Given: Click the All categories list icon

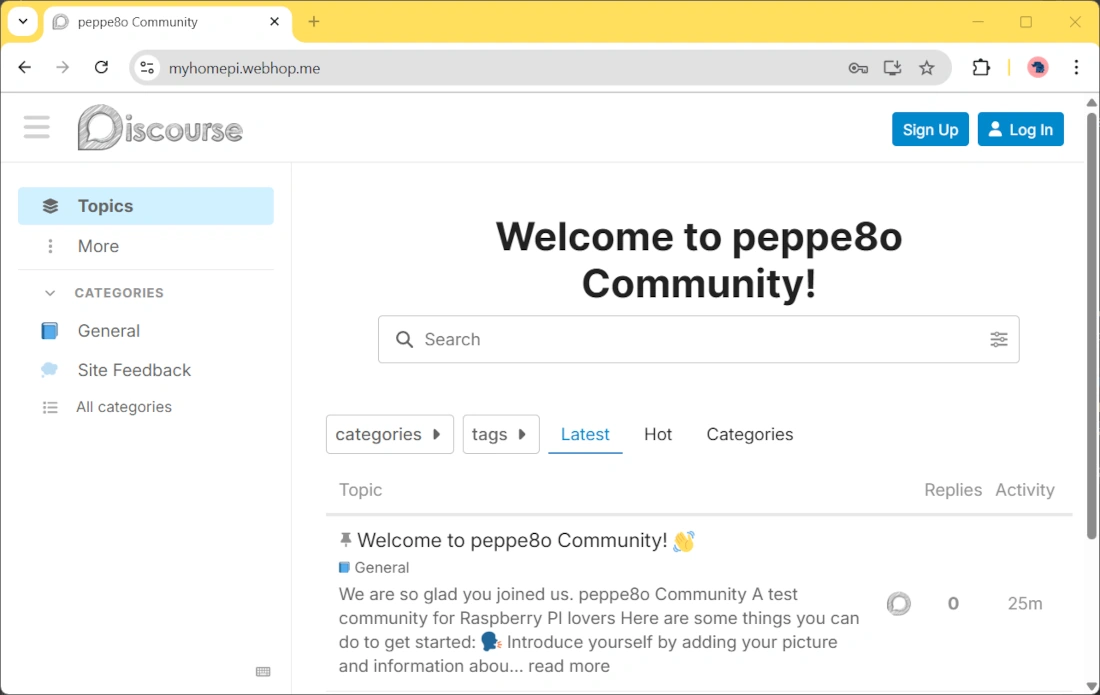Looking at the screenshot, I should coord(50,407).
